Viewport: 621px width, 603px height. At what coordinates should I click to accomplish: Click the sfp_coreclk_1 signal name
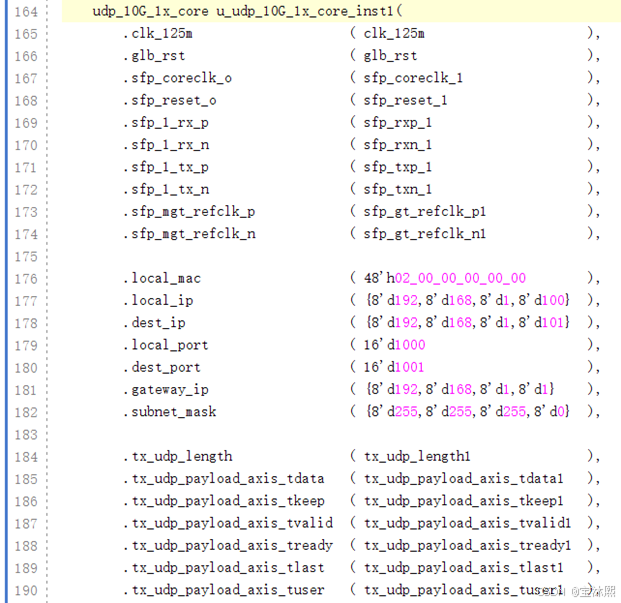coord(413,78)
